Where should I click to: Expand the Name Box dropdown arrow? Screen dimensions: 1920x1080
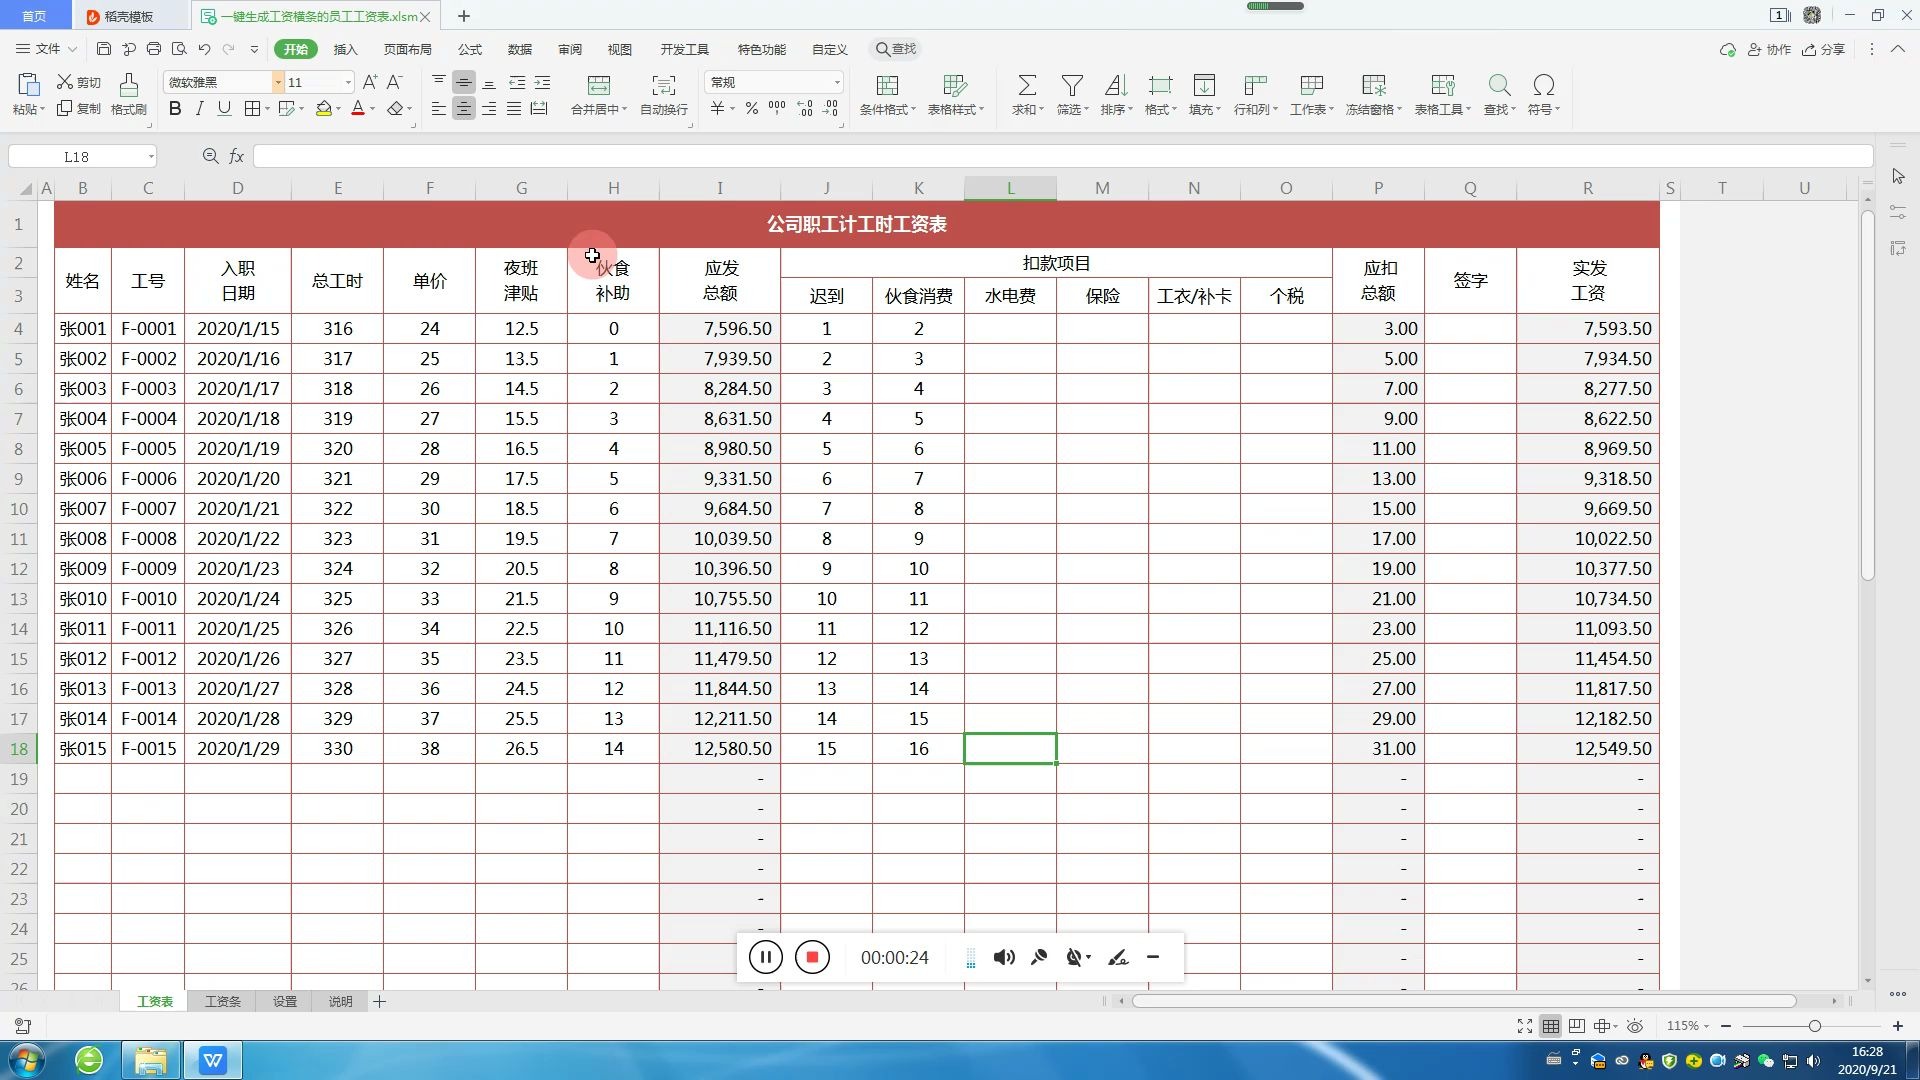tap(151, 156)
